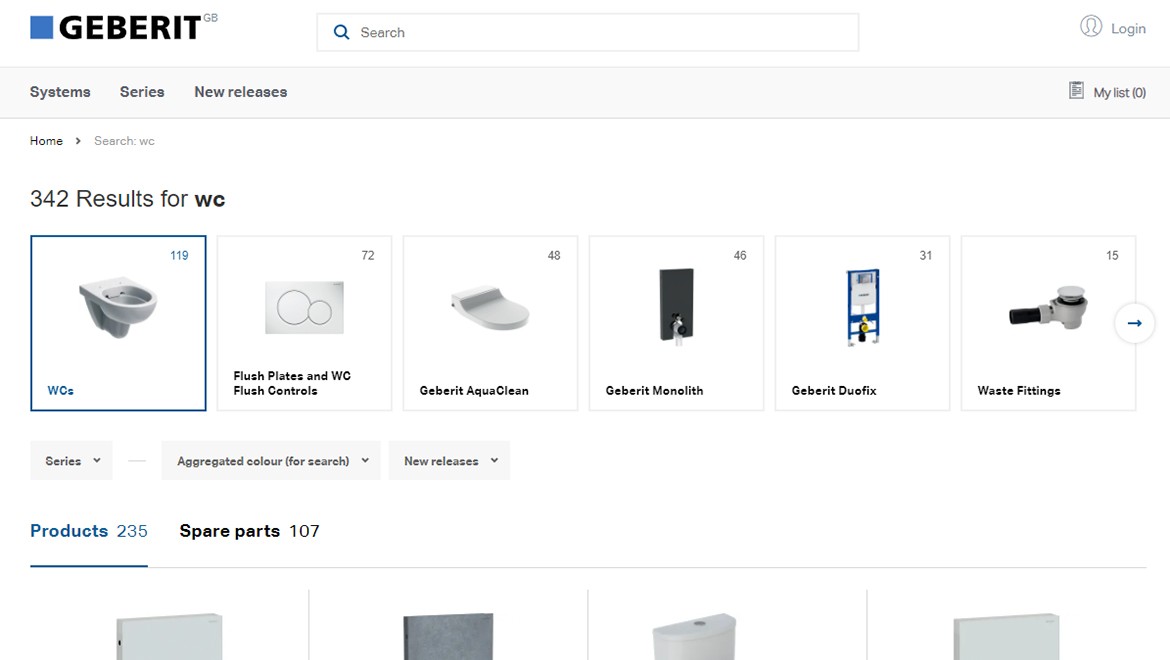The image size is (1170, 660).
Task: Focus the Search input field
Action: click(x=587, y=32)
